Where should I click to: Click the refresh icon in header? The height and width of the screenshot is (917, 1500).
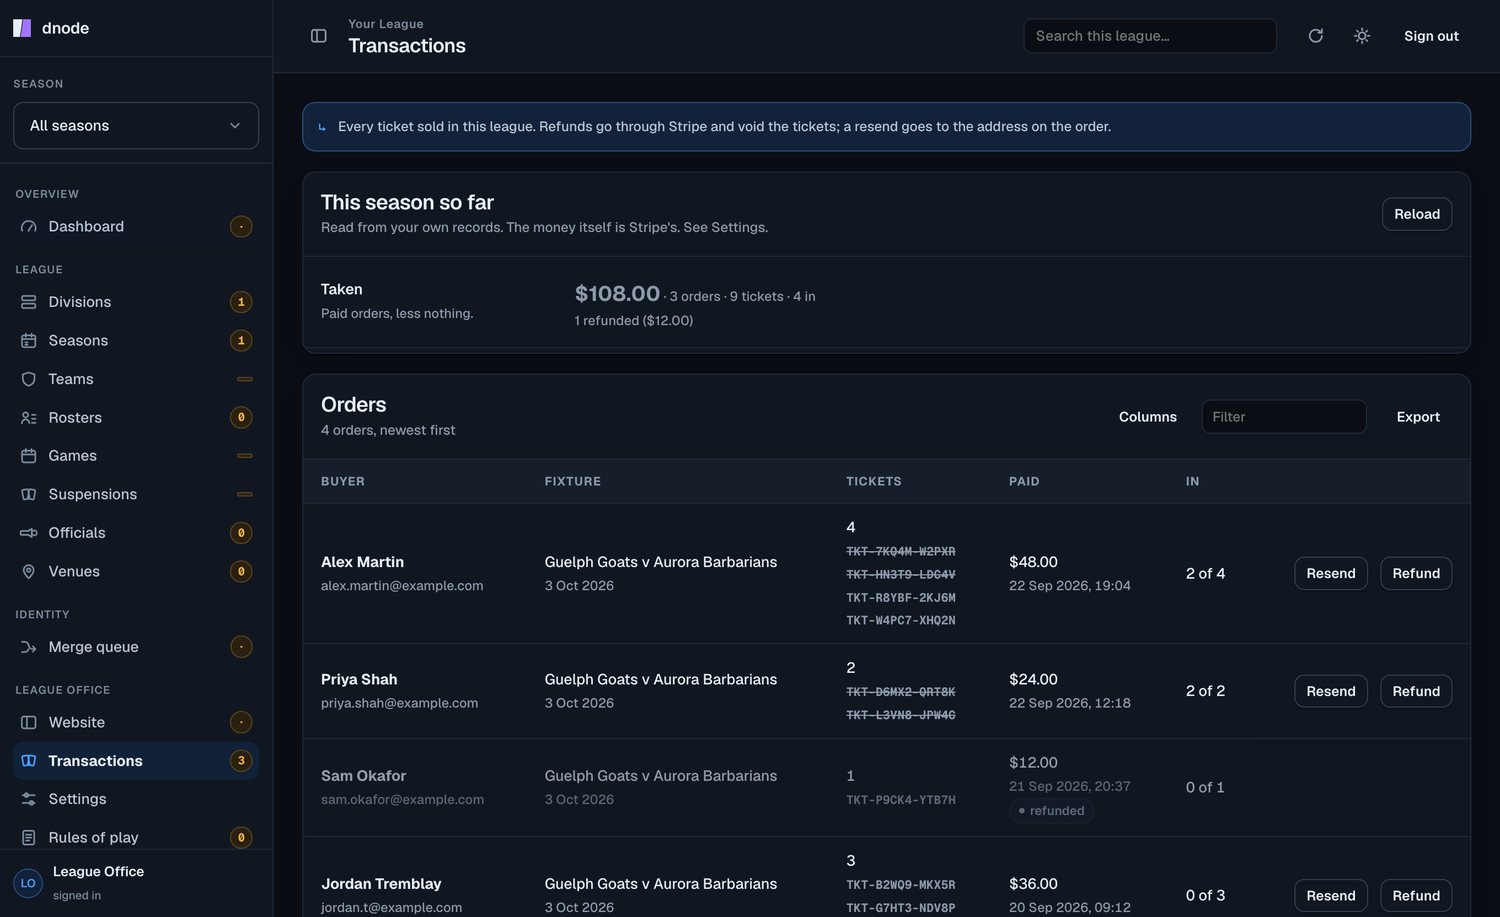(x=1316, y=36)
